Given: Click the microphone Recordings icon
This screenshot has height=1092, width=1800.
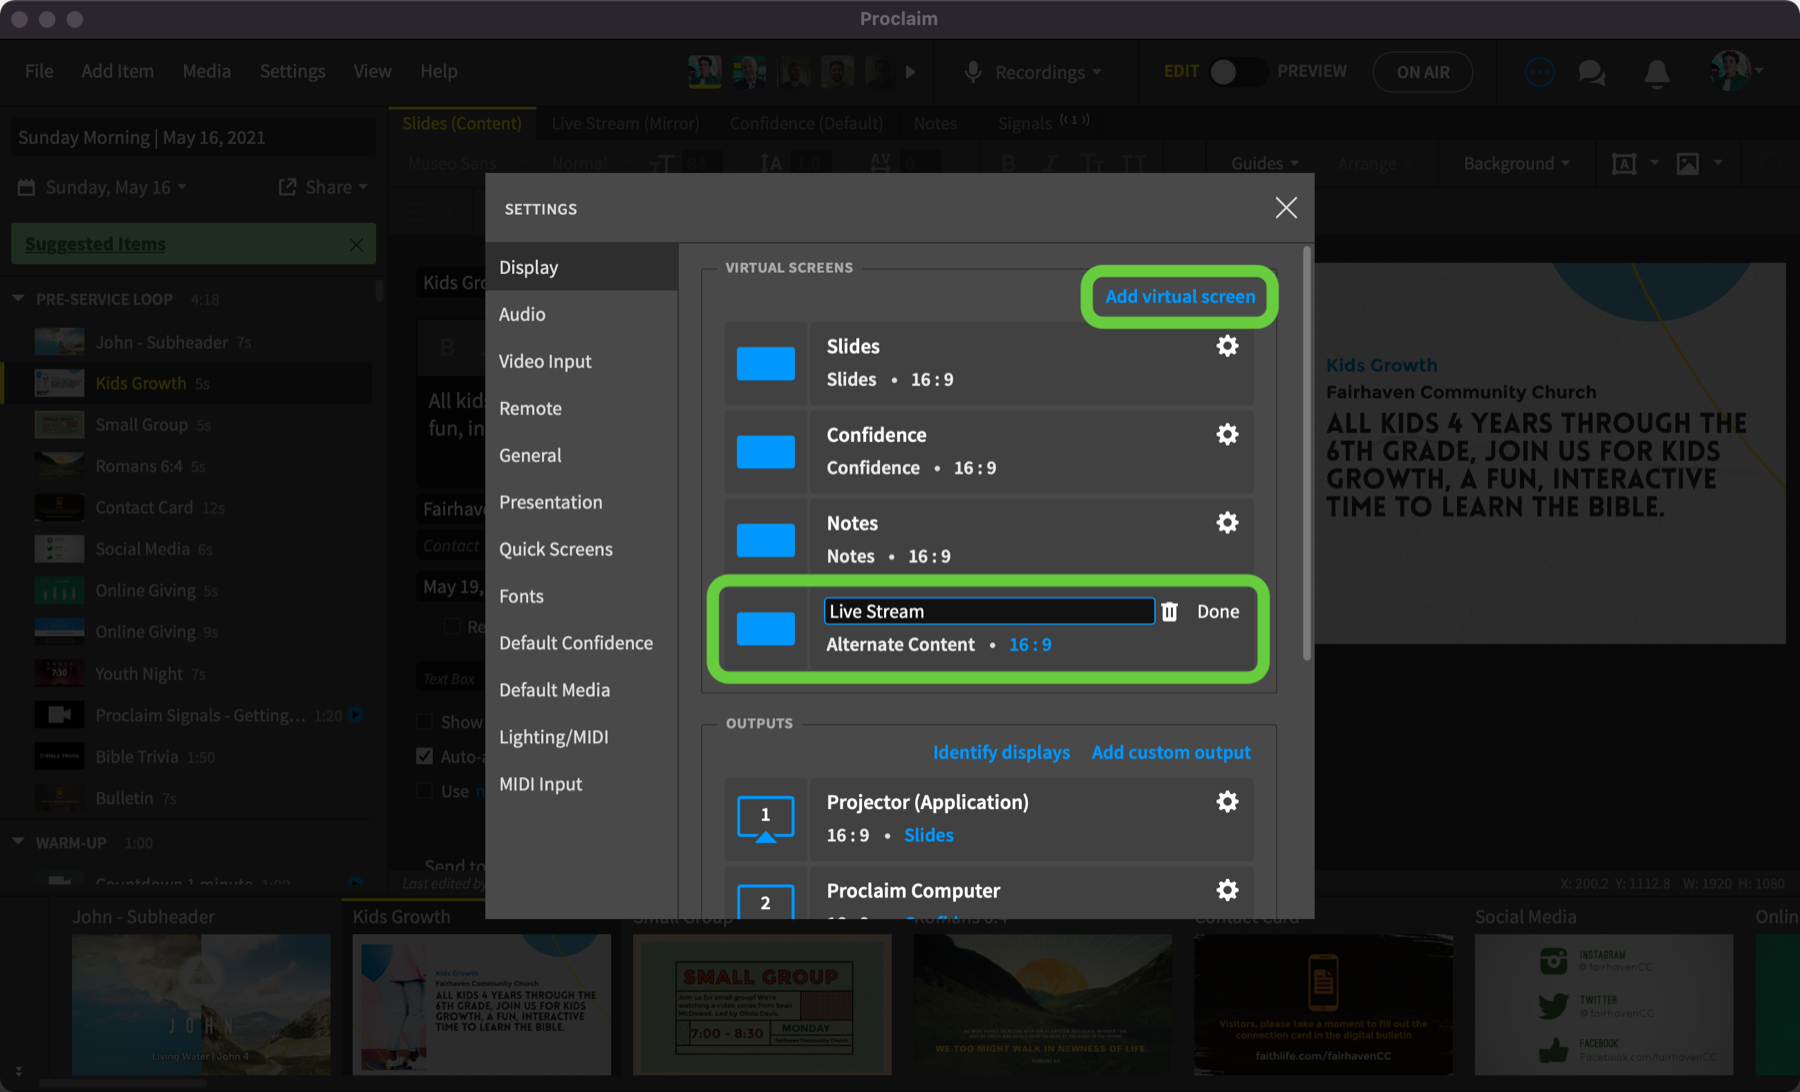Looking at the screenshot, I should click(x=972, y=72).
